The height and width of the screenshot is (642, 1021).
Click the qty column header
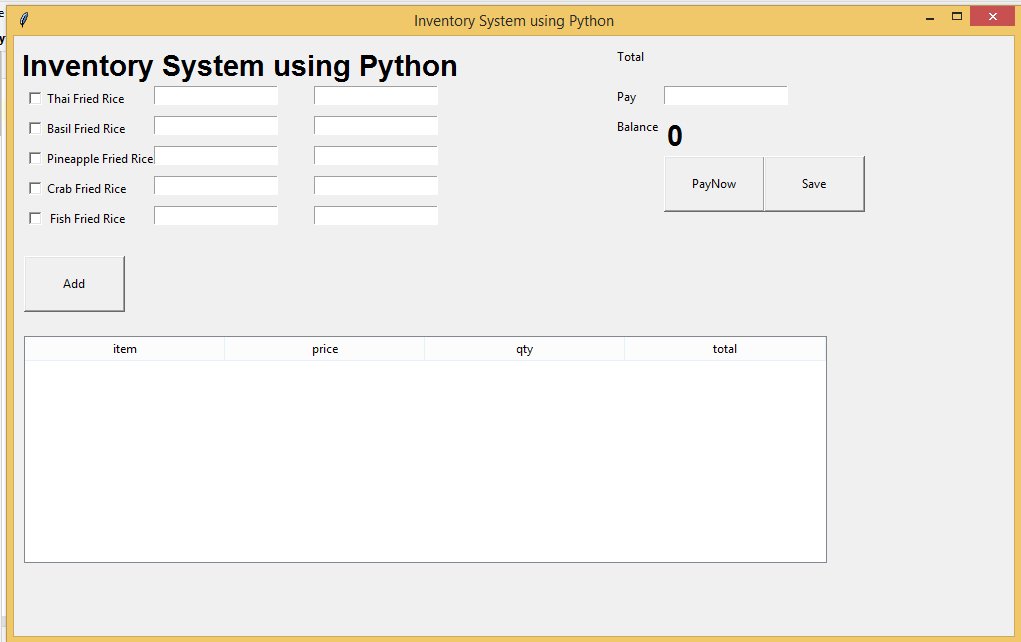[525, 349]
